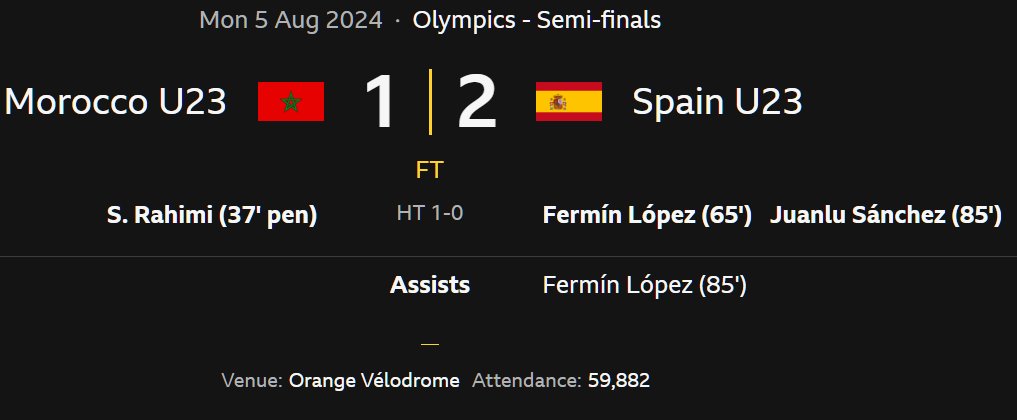Click the Mon 5 Aug 2024 date
Image resolution: width=1017 pixels, height=420 pixels.
291,20
